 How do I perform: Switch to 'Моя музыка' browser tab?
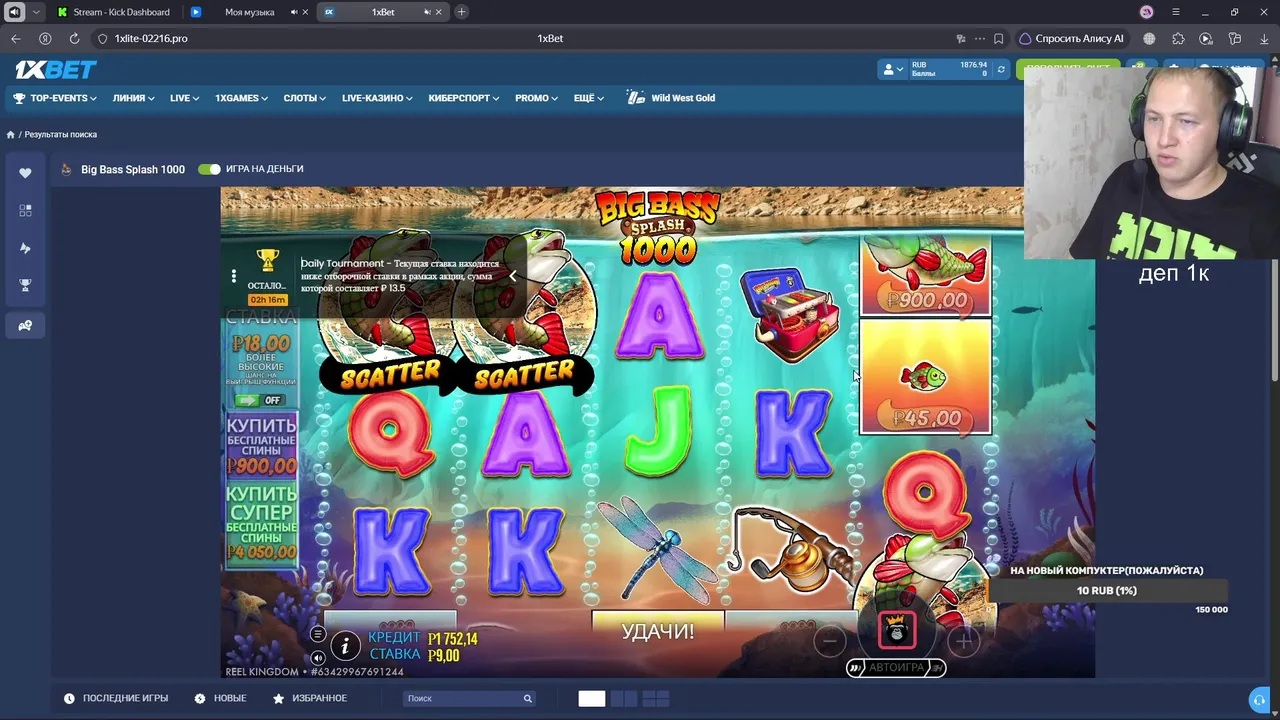pyautogui.click(x=250, y=12)
